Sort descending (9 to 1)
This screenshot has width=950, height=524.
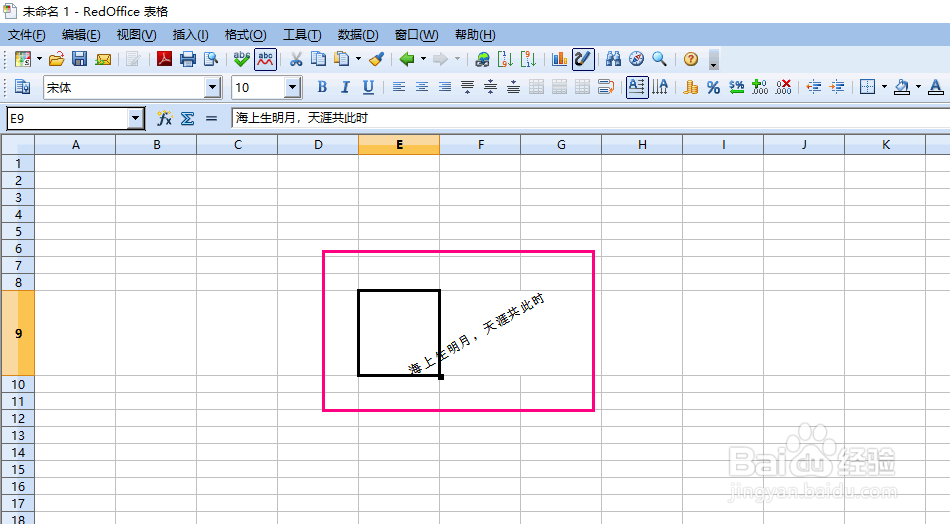pos(528,59)
